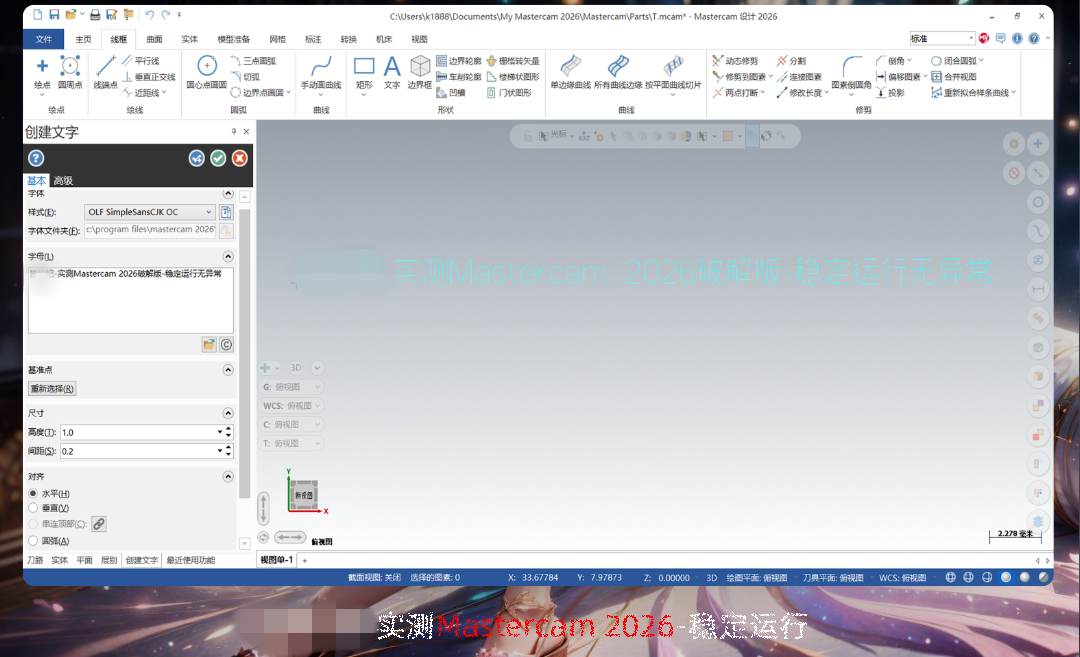This screenshot has height=657, width=1080.
Task: Select the 边界框 bounding box tool
Action: (419, 74)
